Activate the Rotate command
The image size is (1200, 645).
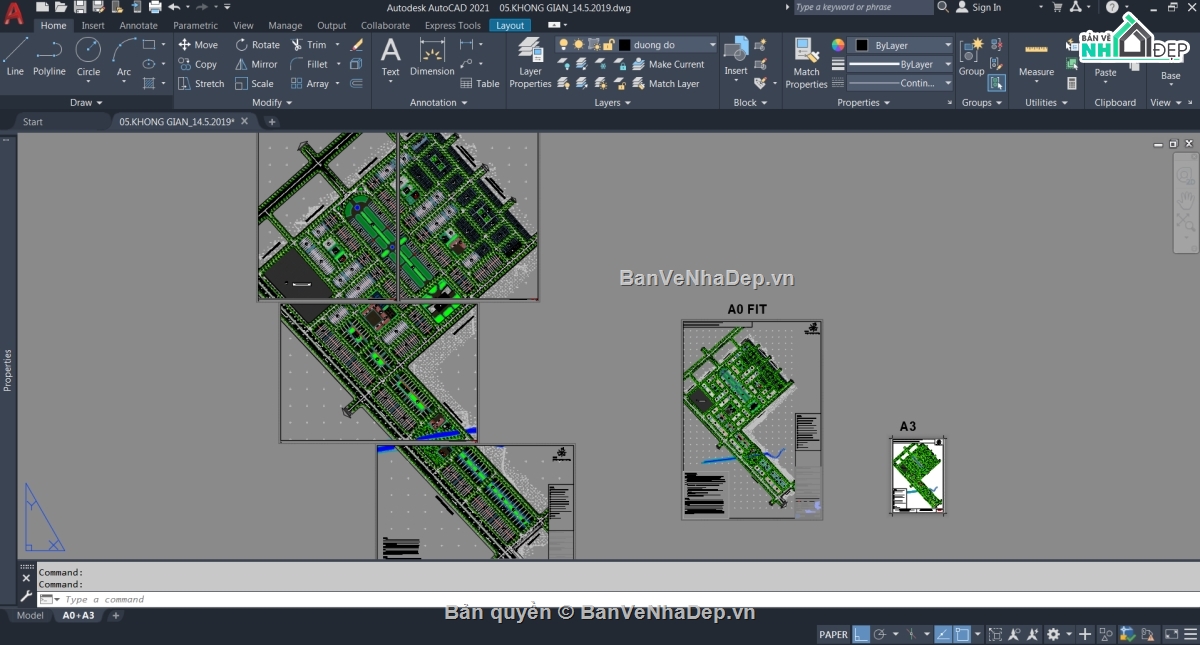(258, 44)
